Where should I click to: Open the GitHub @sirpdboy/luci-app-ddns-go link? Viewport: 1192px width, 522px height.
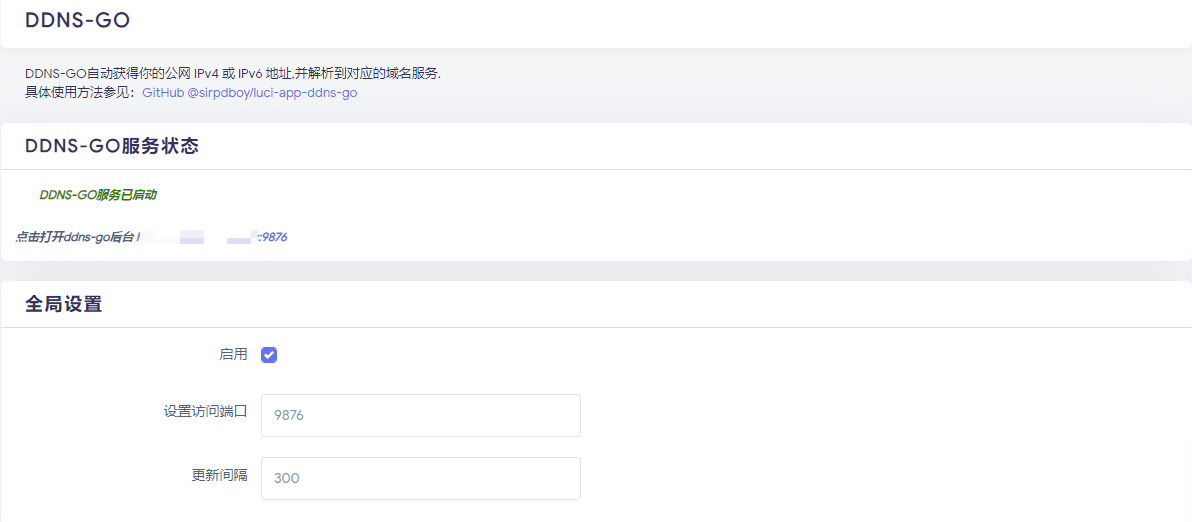coord(249,92)
